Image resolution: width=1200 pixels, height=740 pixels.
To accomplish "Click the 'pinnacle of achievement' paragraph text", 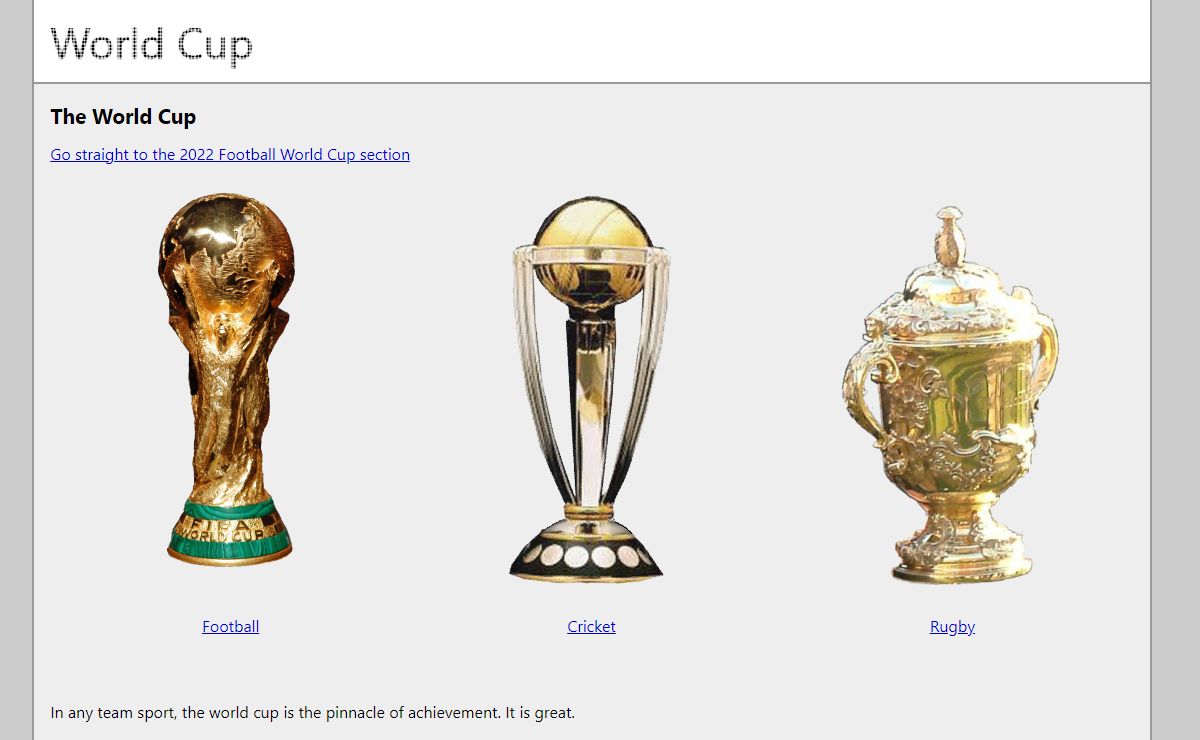I will [313, 713].
